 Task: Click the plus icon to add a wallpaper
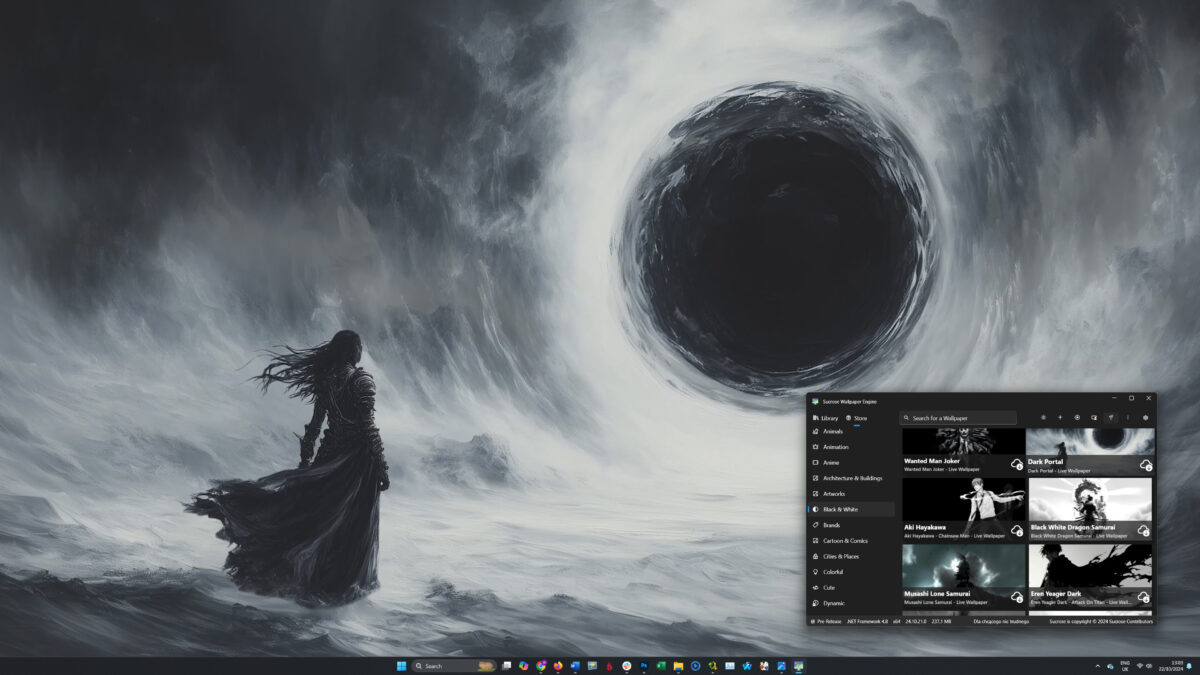coord(1060,417)
